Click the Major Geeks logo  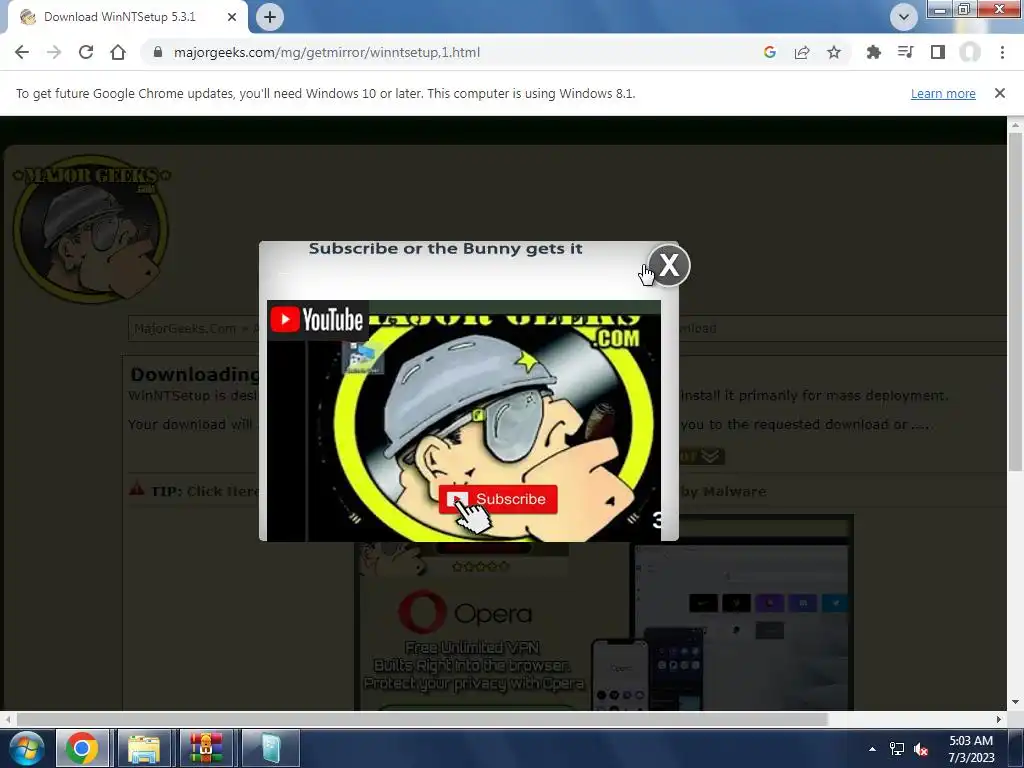(x=91, y=229)
